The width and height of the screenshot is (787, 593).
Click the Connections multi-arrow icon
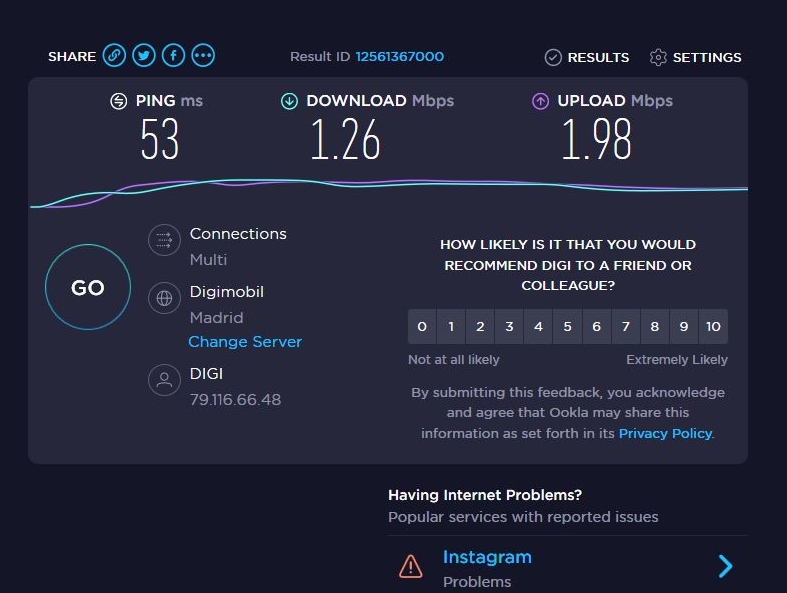162,240
